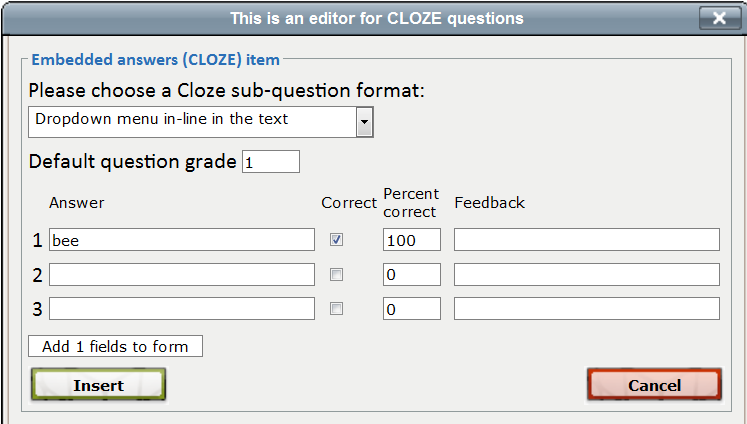747x424 pixels.
Task: Click the feedback field for answer 1
Action: pyautogui.click(x=587, y=240)
